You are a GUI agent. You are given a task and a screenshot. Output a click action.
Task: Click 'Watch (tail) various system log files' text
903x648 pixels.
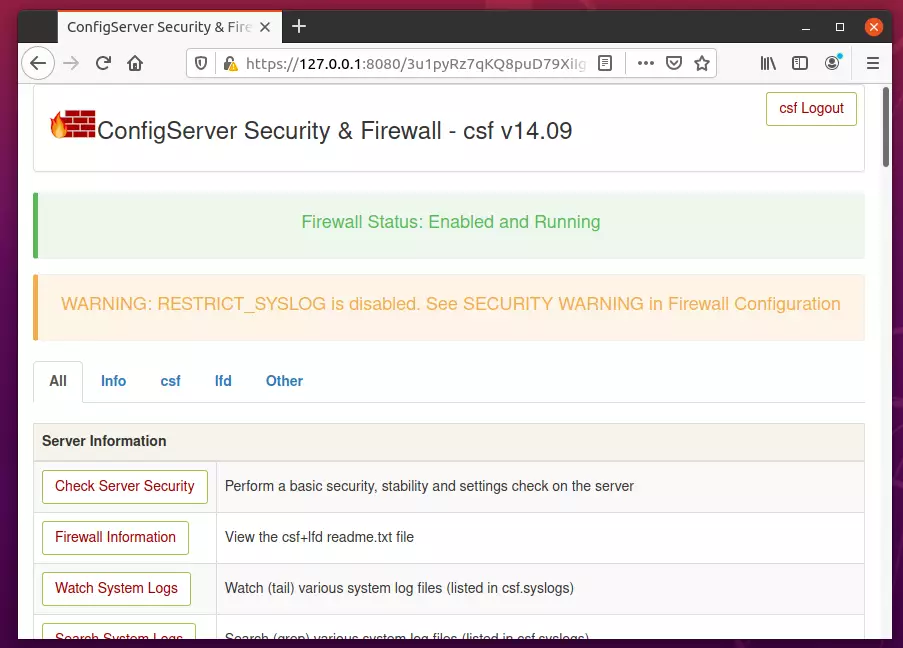tap(399, 588)
